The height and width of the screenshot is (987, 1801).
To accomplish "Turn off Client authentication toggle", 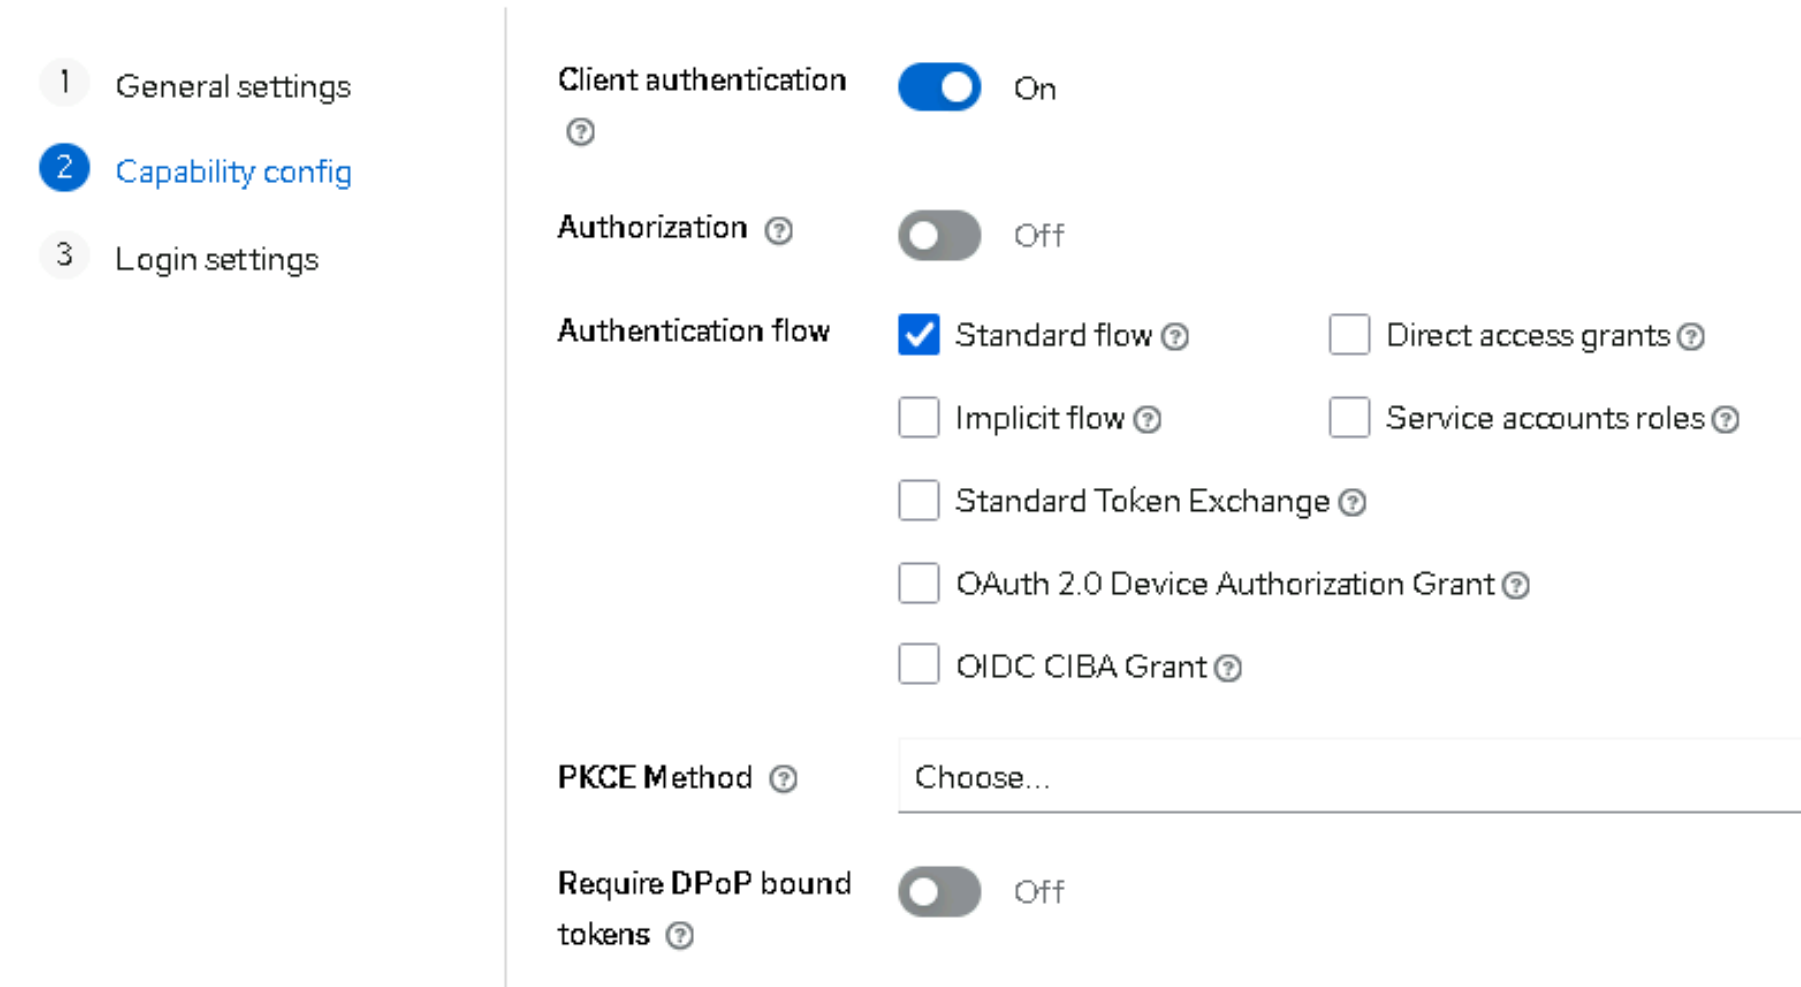I will click(939, 88).
